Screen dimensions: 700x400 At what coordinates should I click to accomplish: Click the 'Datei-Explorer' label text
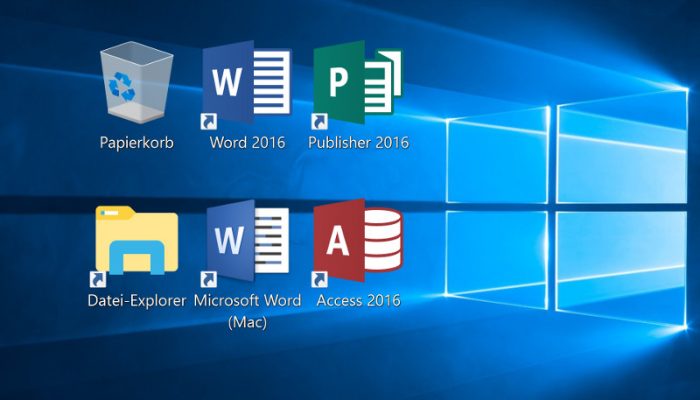[137, 300]
